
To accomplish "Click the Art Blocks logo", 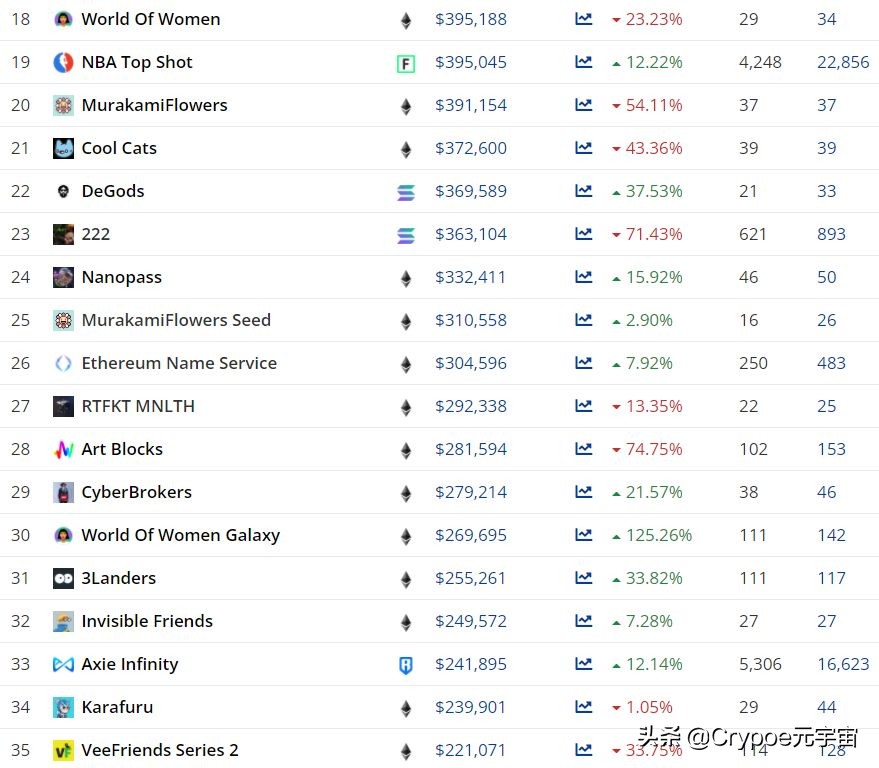I will click(63, 450).
